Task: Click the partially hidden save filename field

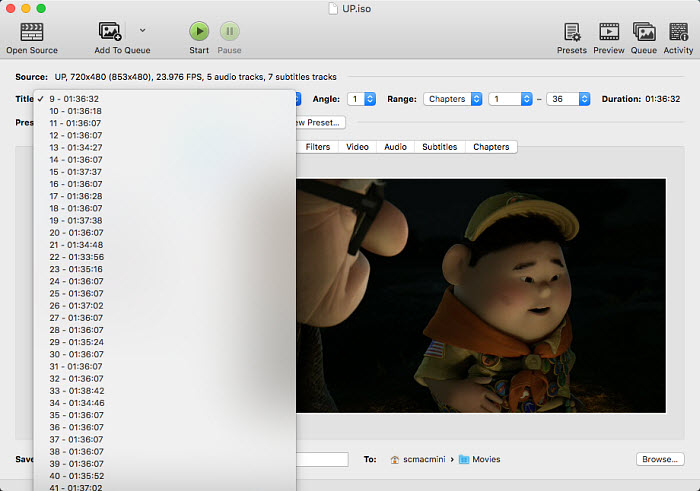Action: click(322, 459)
